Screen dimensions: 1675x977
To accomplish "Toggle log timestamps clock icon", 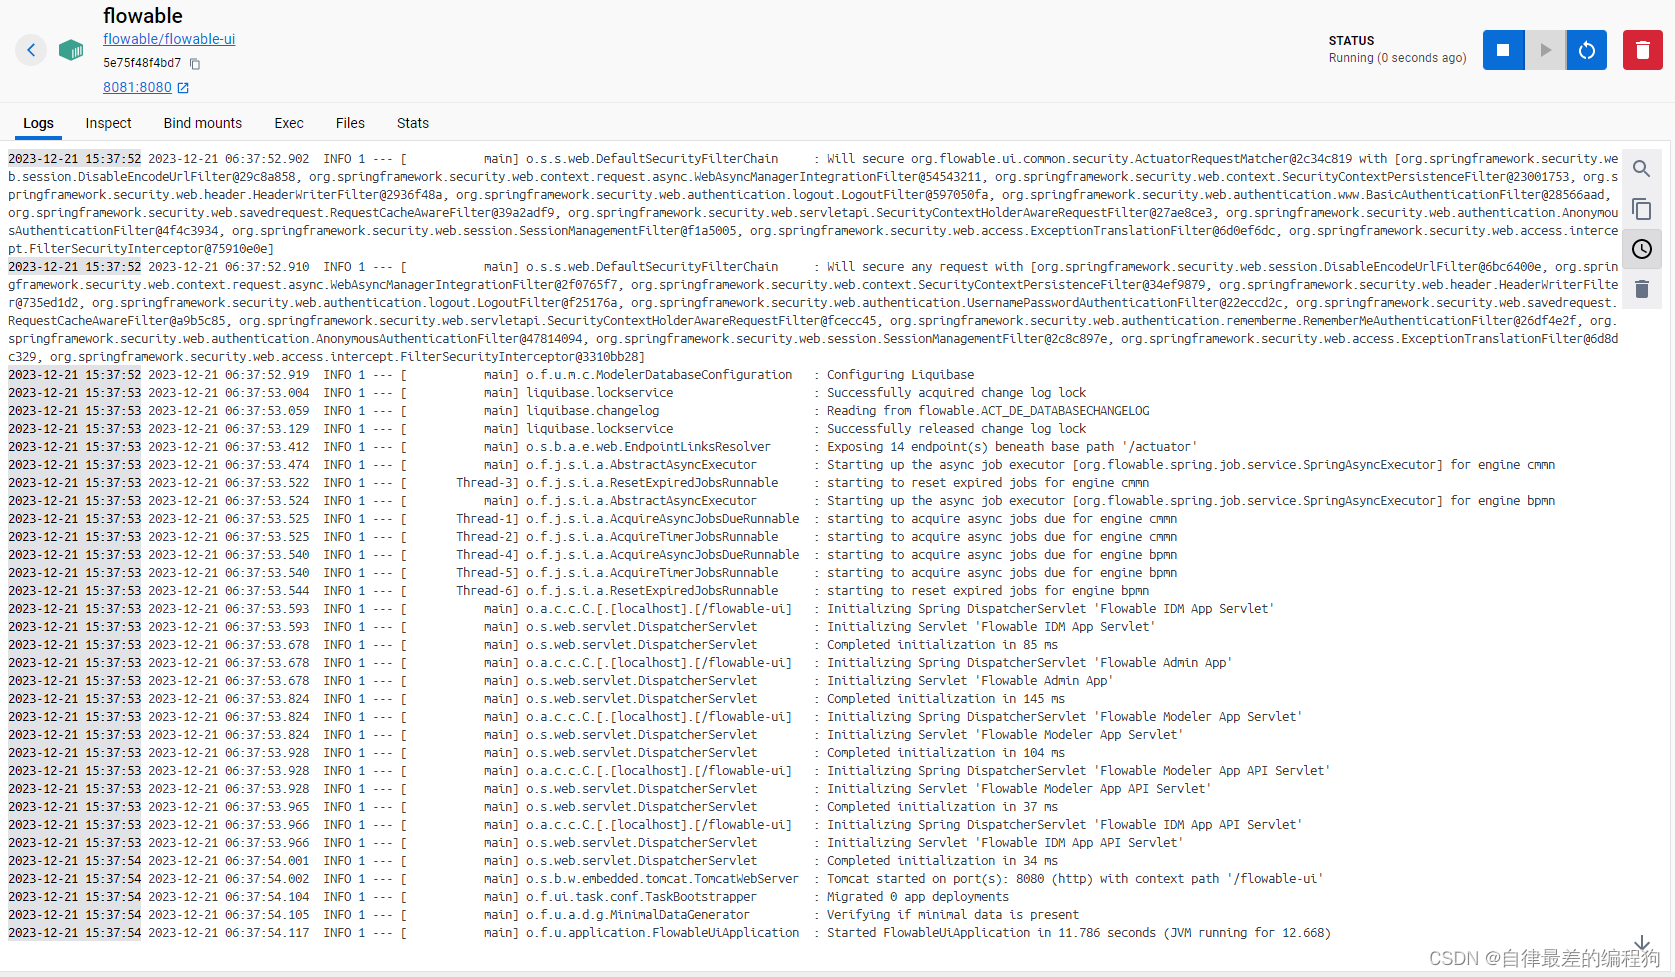I will 1642,249.
